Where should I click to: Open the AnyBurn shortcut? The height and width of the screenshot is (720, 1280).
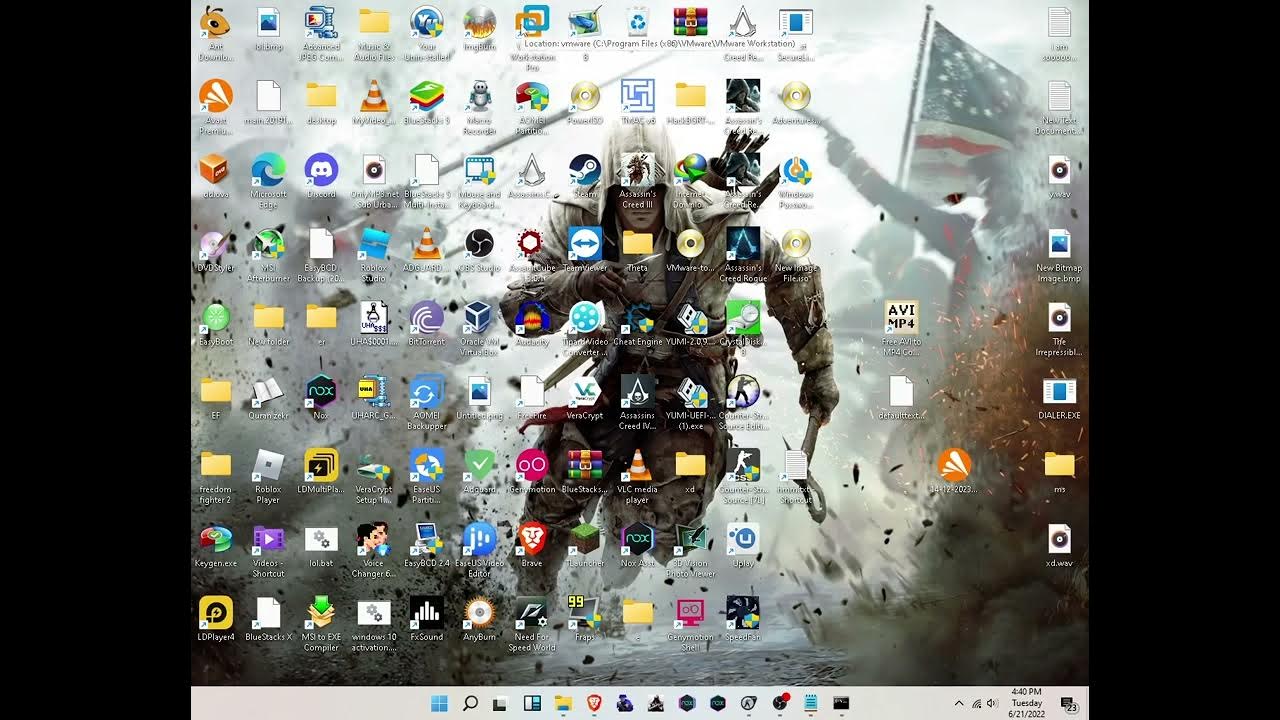coord(480,619)
